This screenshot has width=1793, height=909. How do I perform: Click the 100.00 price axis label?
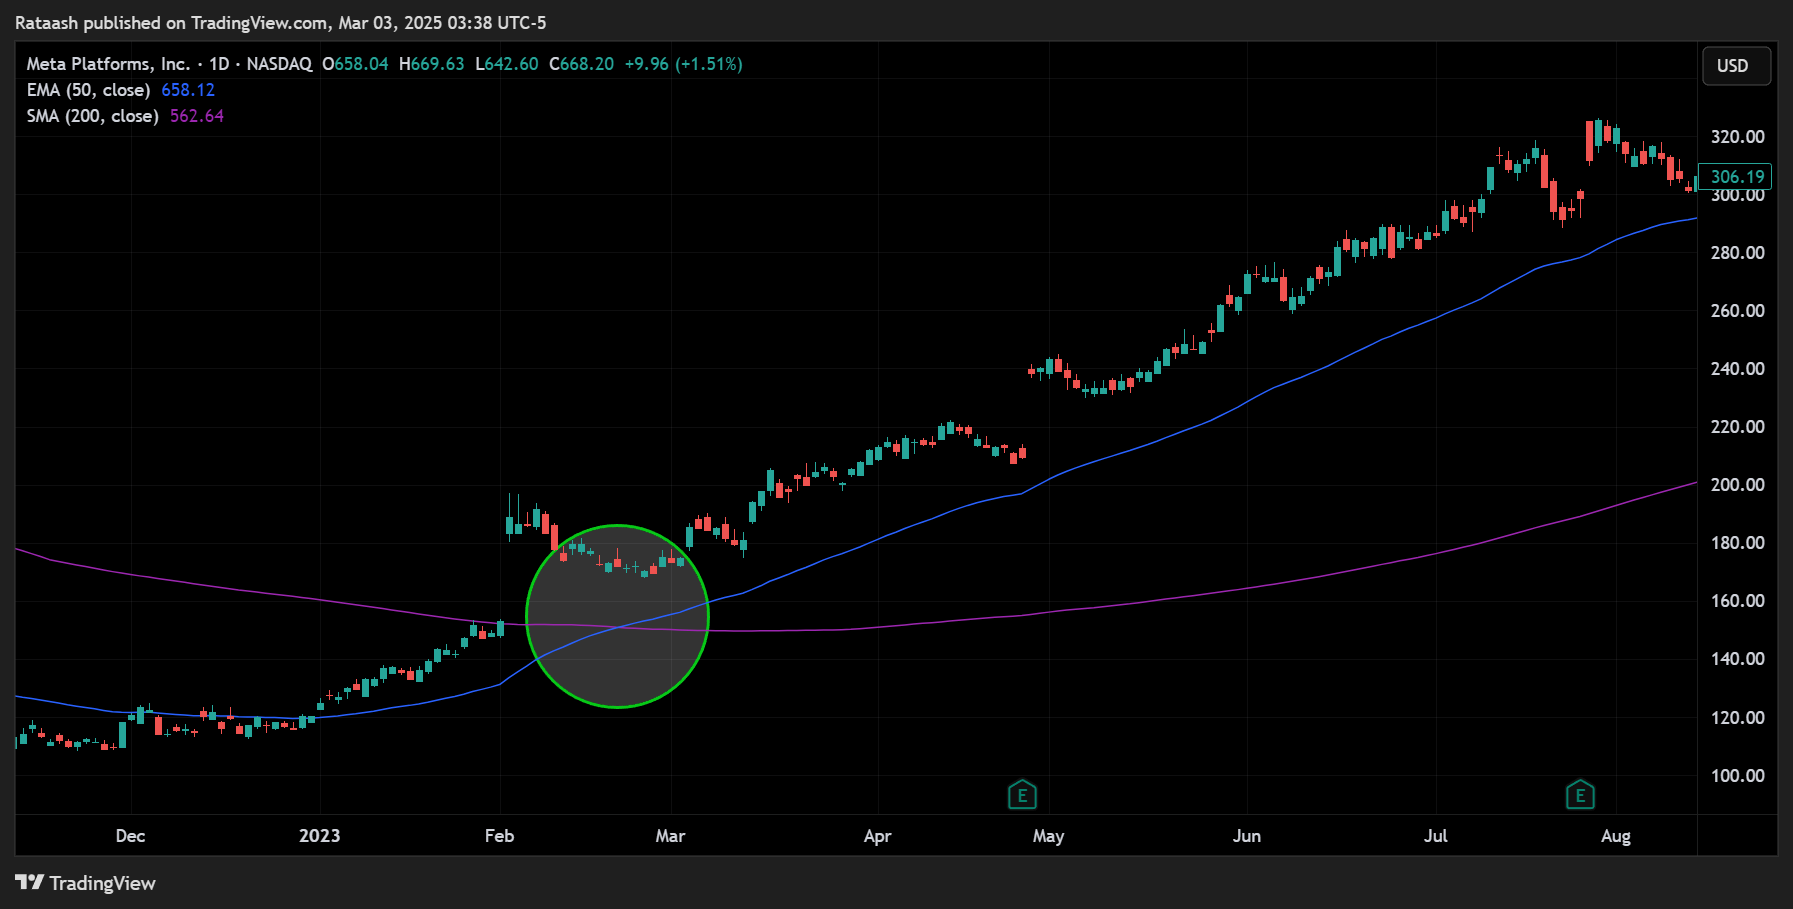[x=1737, y=776]
